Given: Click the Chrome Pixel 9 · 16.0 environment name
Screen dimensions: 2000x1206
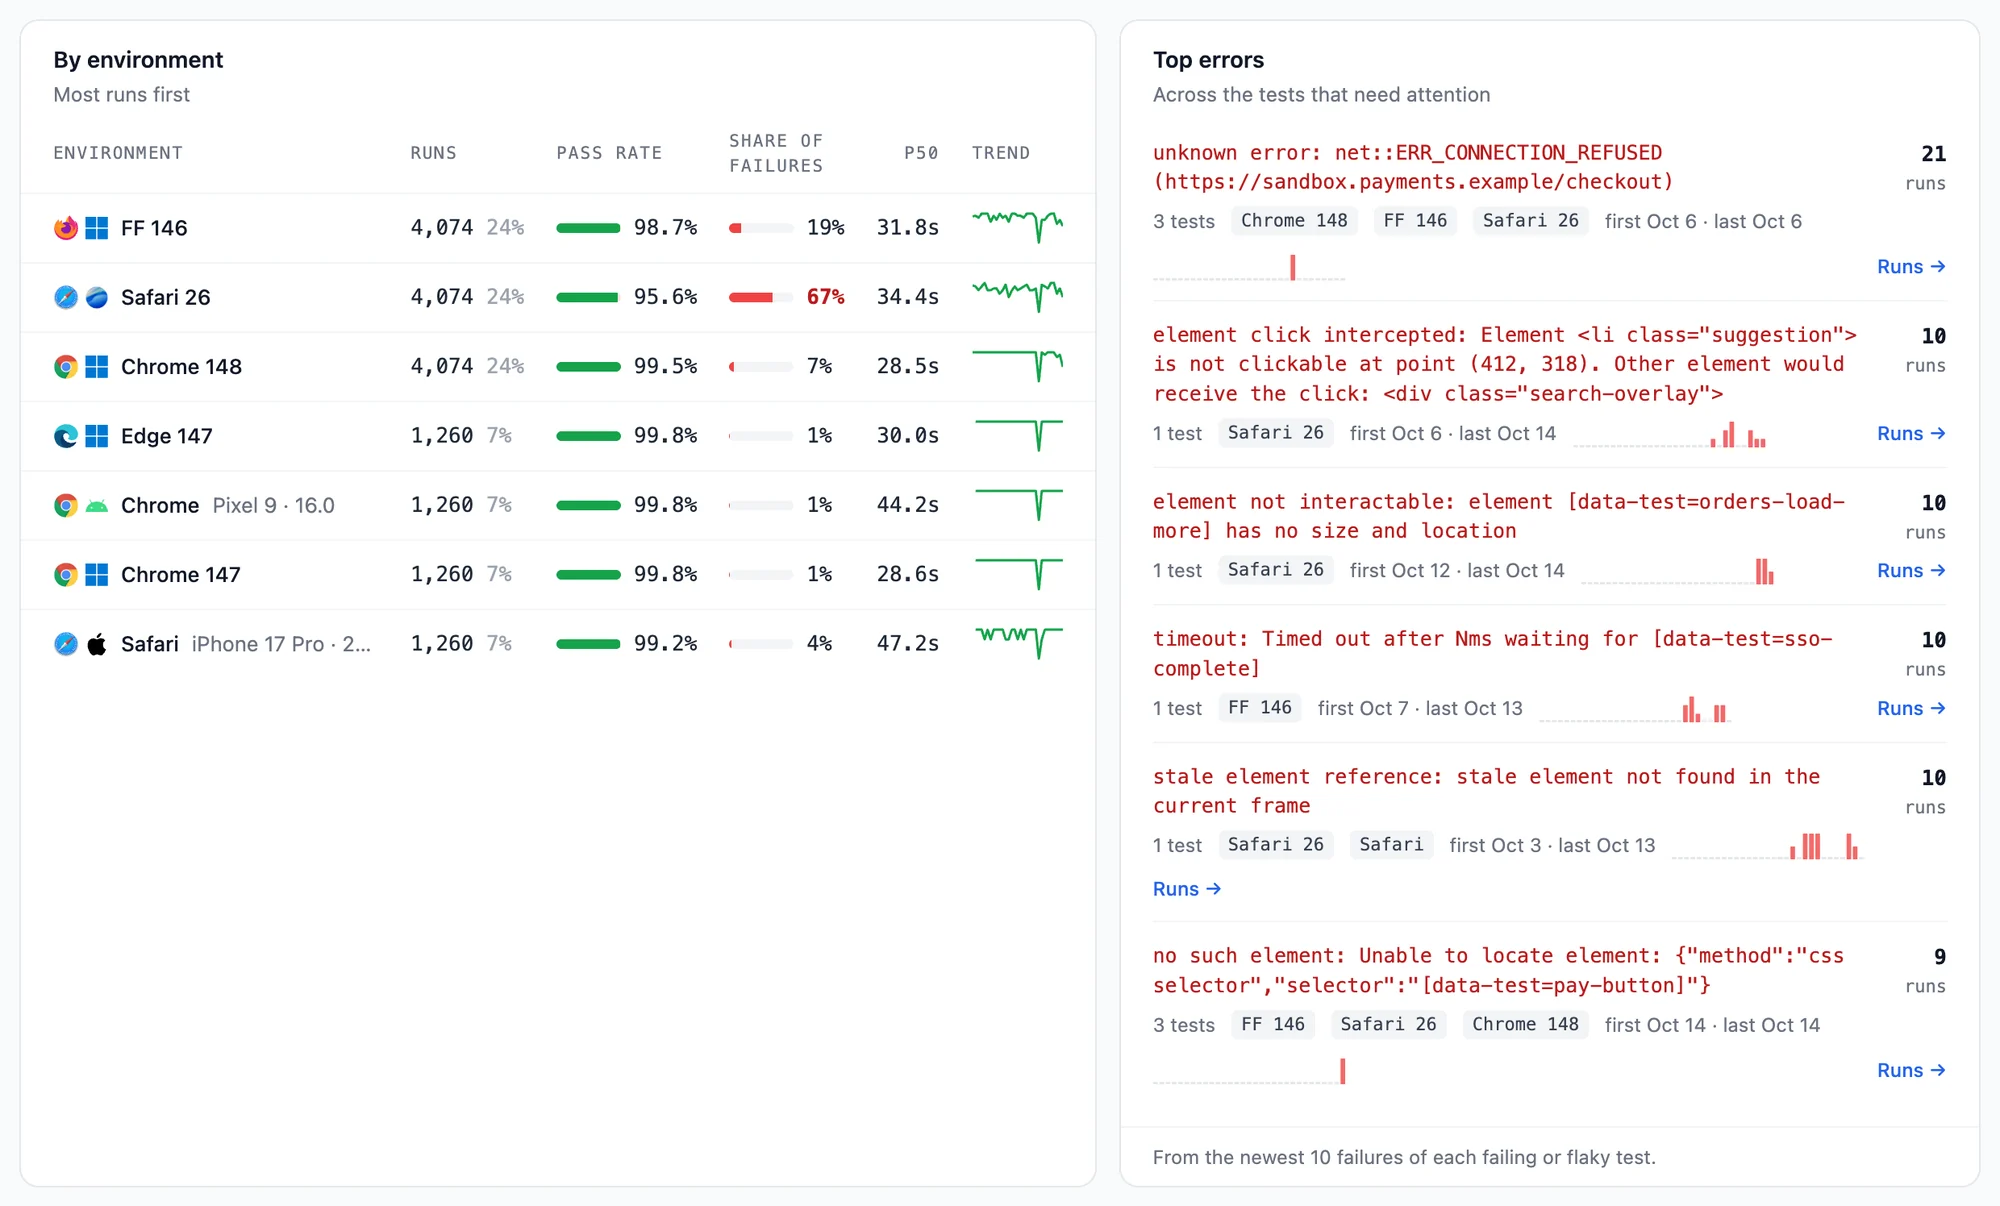Looking at the screenshot, I should pos(228,505).
